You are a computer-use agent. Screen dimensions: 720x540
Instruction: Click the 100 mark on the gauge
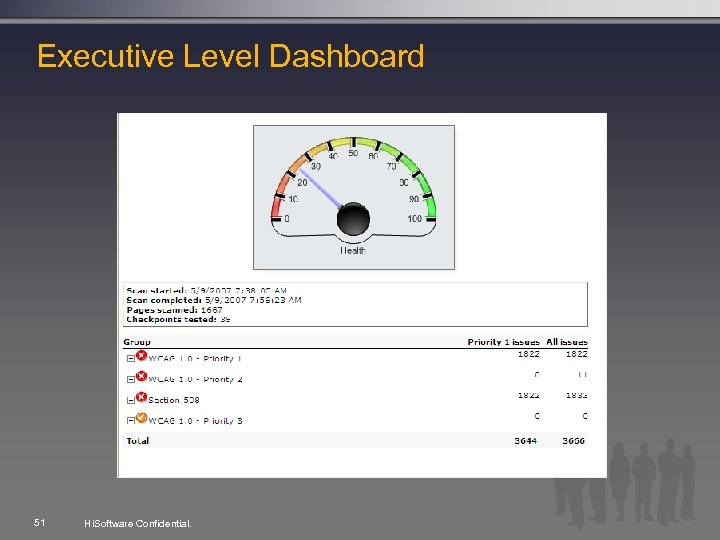[415, 219]
